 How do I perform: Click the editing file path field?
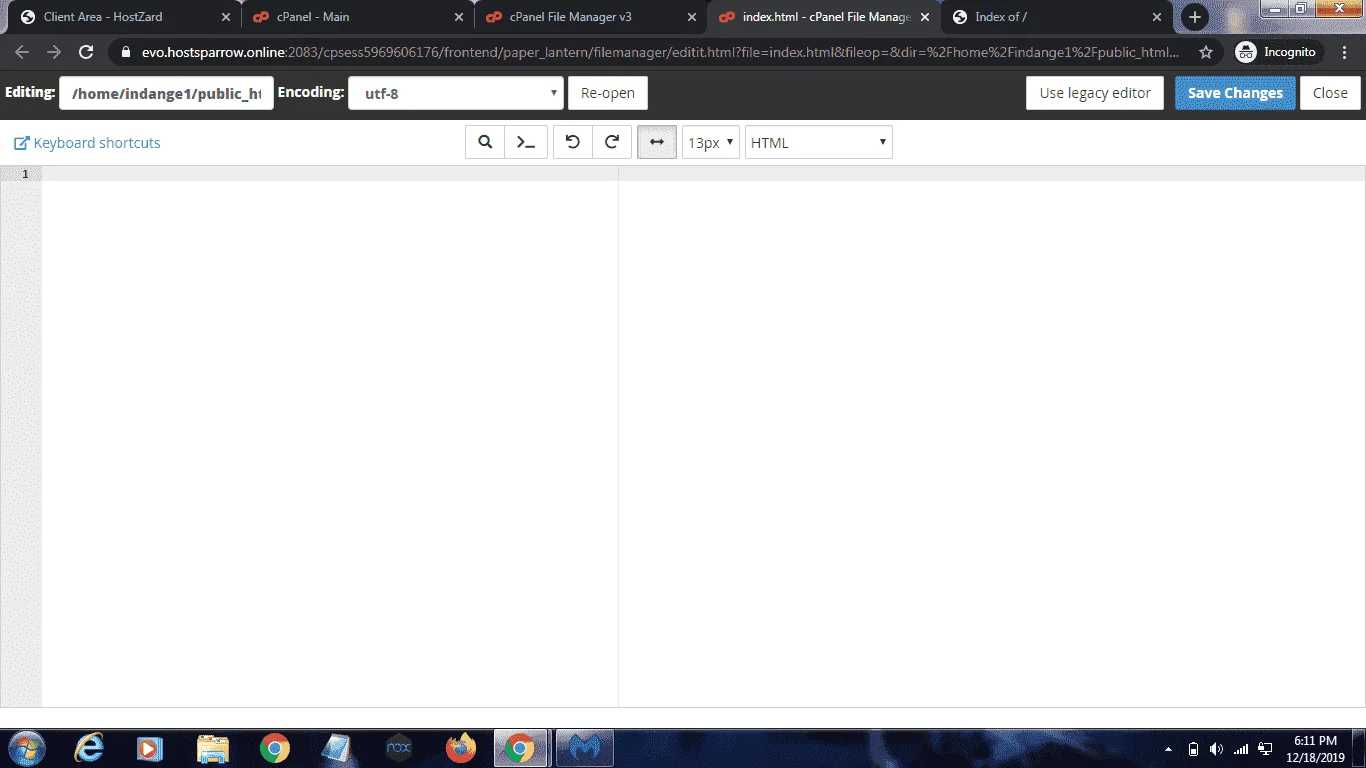[x=166, y=93]
